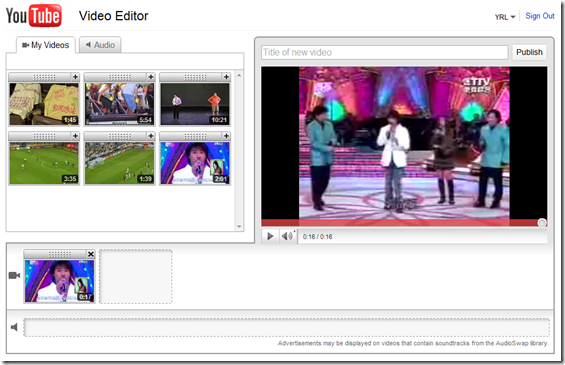Screen dimensions: 565x365
Task: Select the 3:35 soccer field thumbnail
Action: [44, 163]
